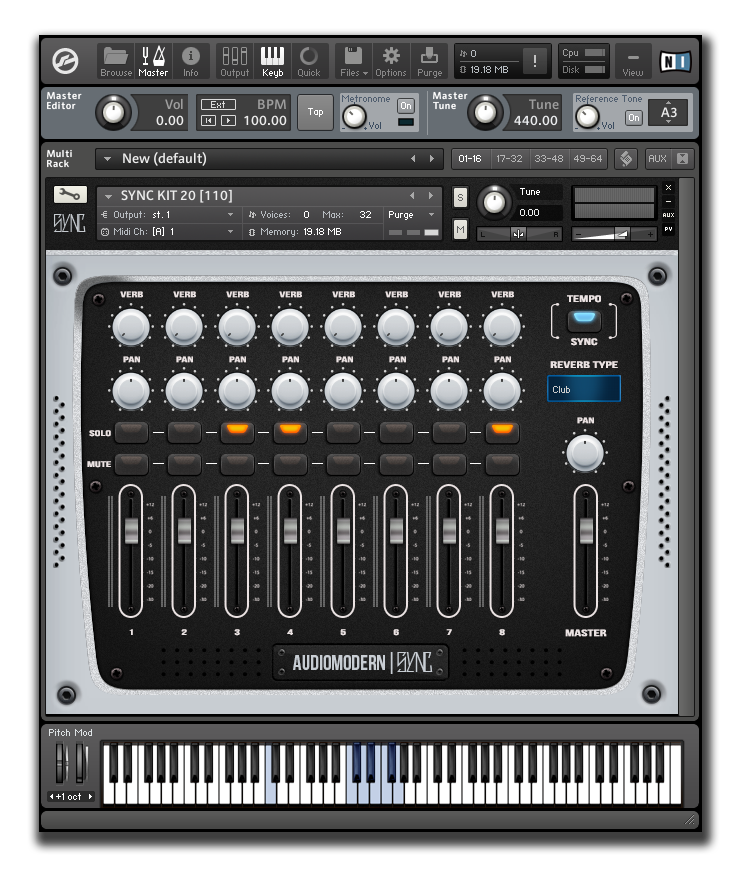Click the panic exclamation button
This screenshot has width=735, height=869.
pyautogui.click(x=534, y=61)
